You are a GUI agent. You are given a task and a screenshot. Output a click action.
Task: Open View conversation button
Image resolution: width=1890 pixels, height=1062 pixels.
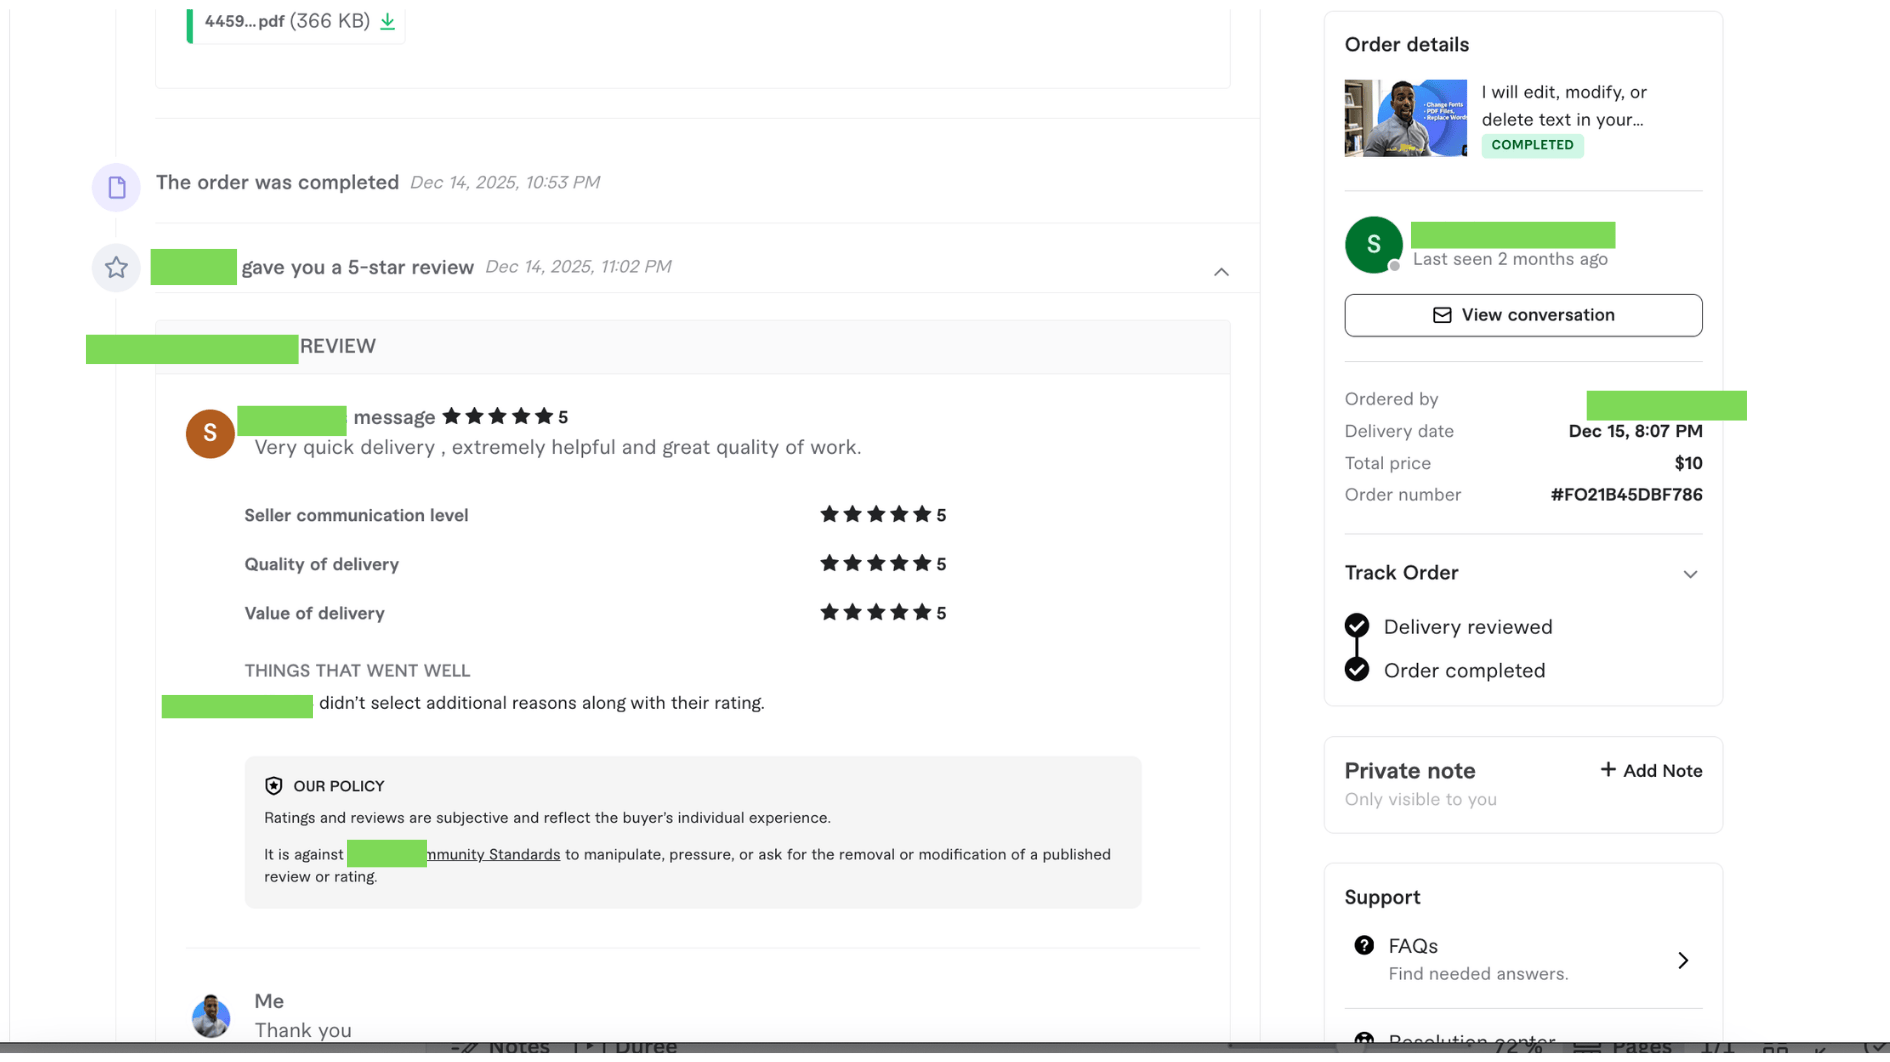click(1522, 316)
